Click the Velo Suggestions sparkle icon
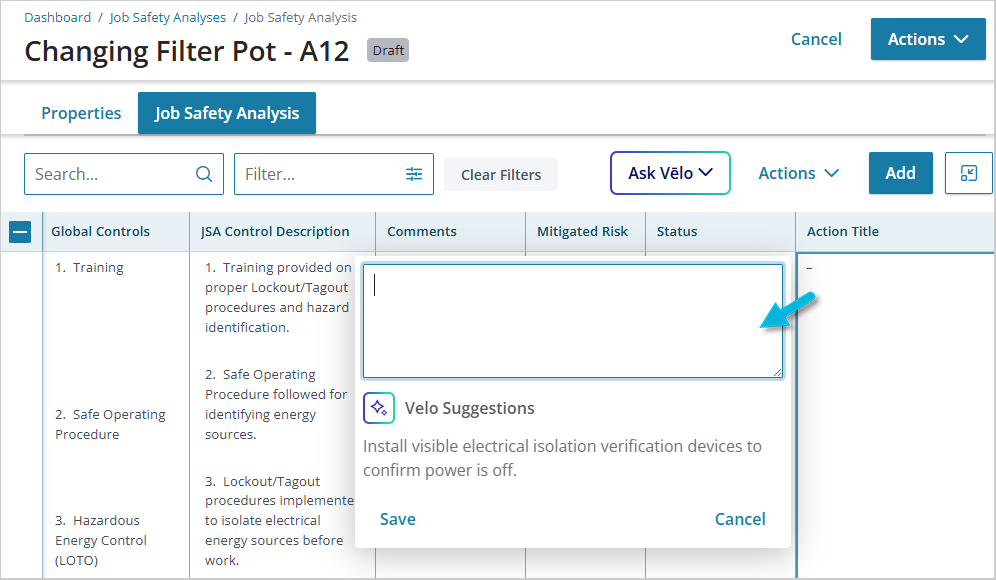 click(x=379, y=408)
